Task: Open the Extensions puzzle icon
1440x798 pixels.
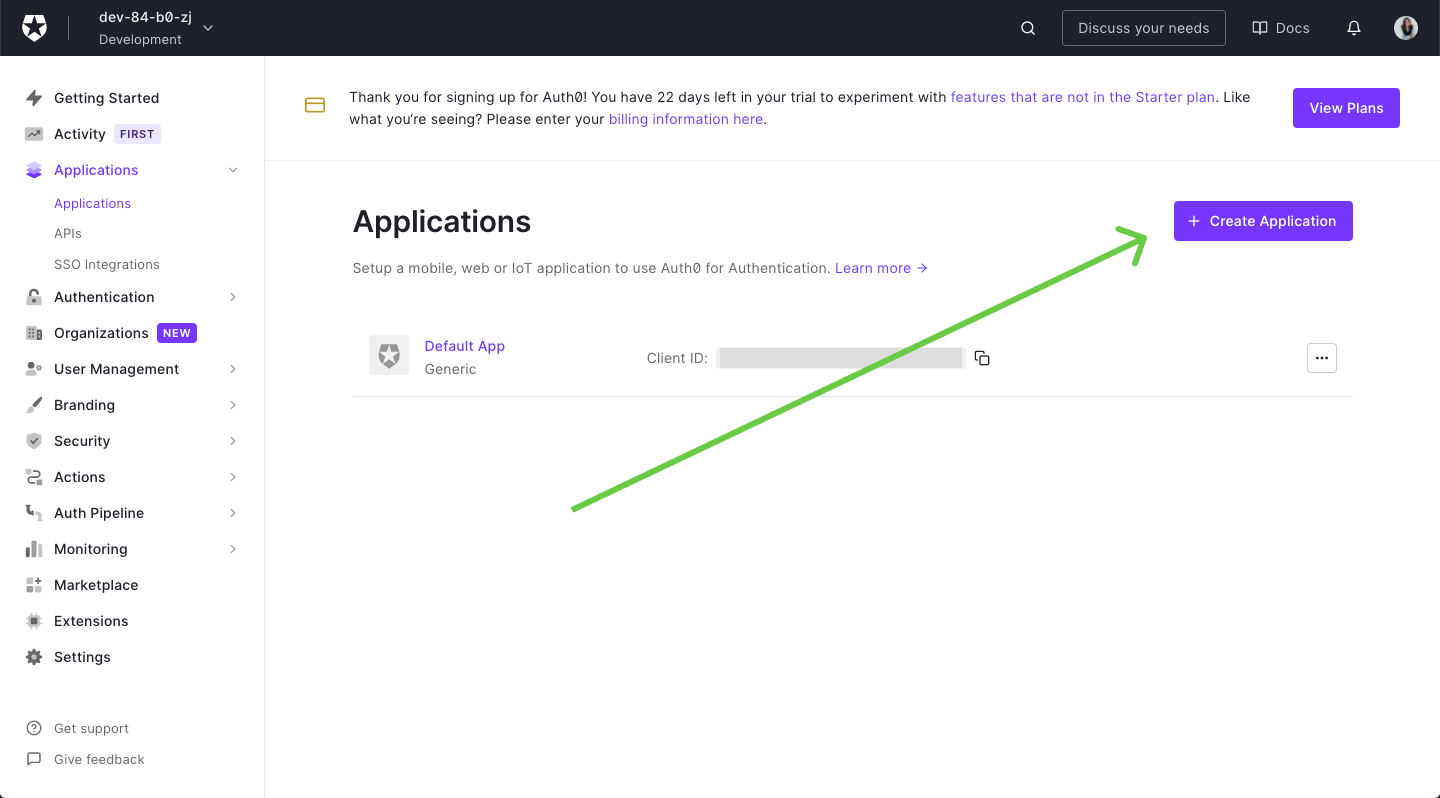Action: (x=34, y=621)
